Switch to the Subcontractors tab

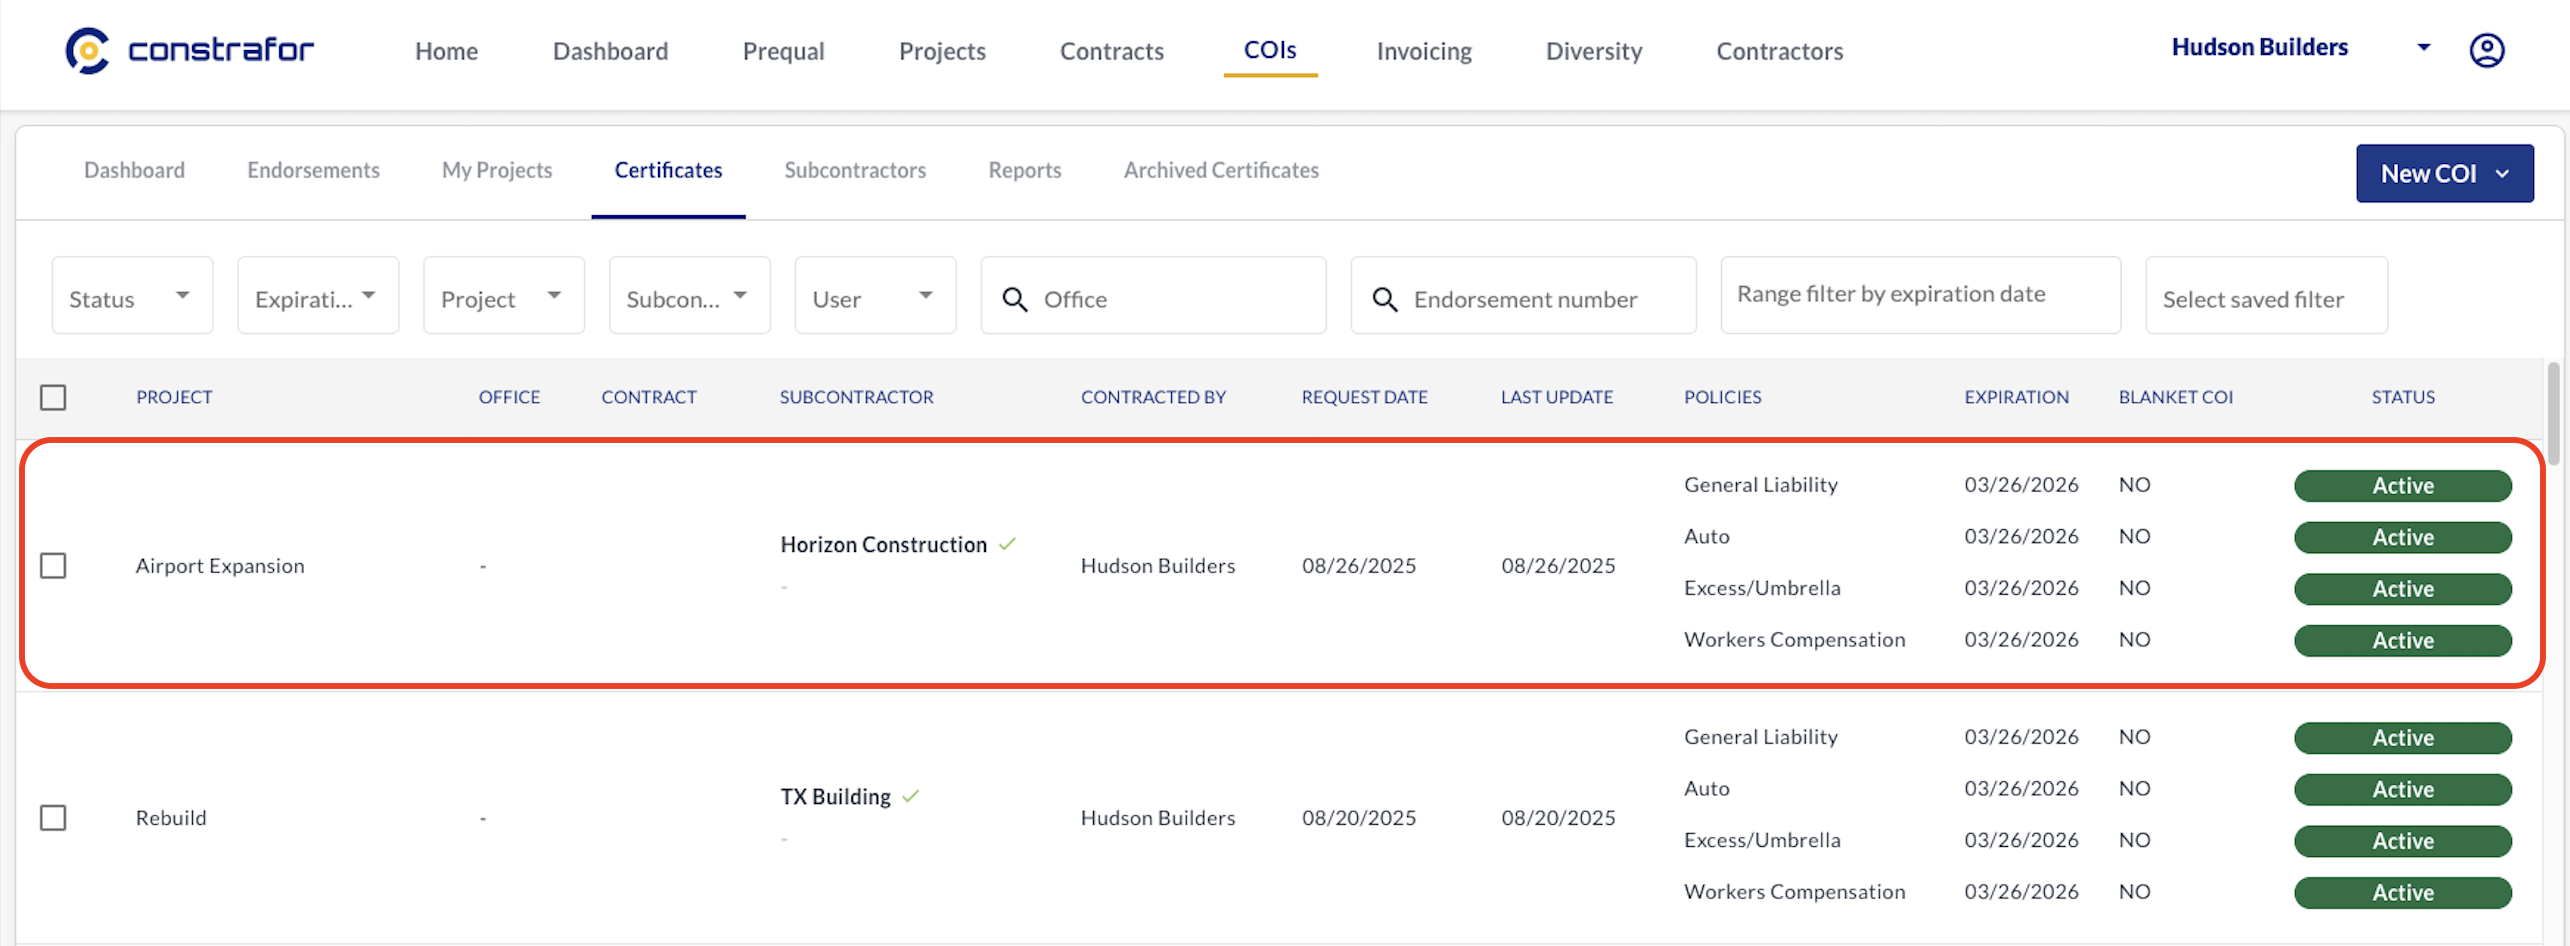855,170
